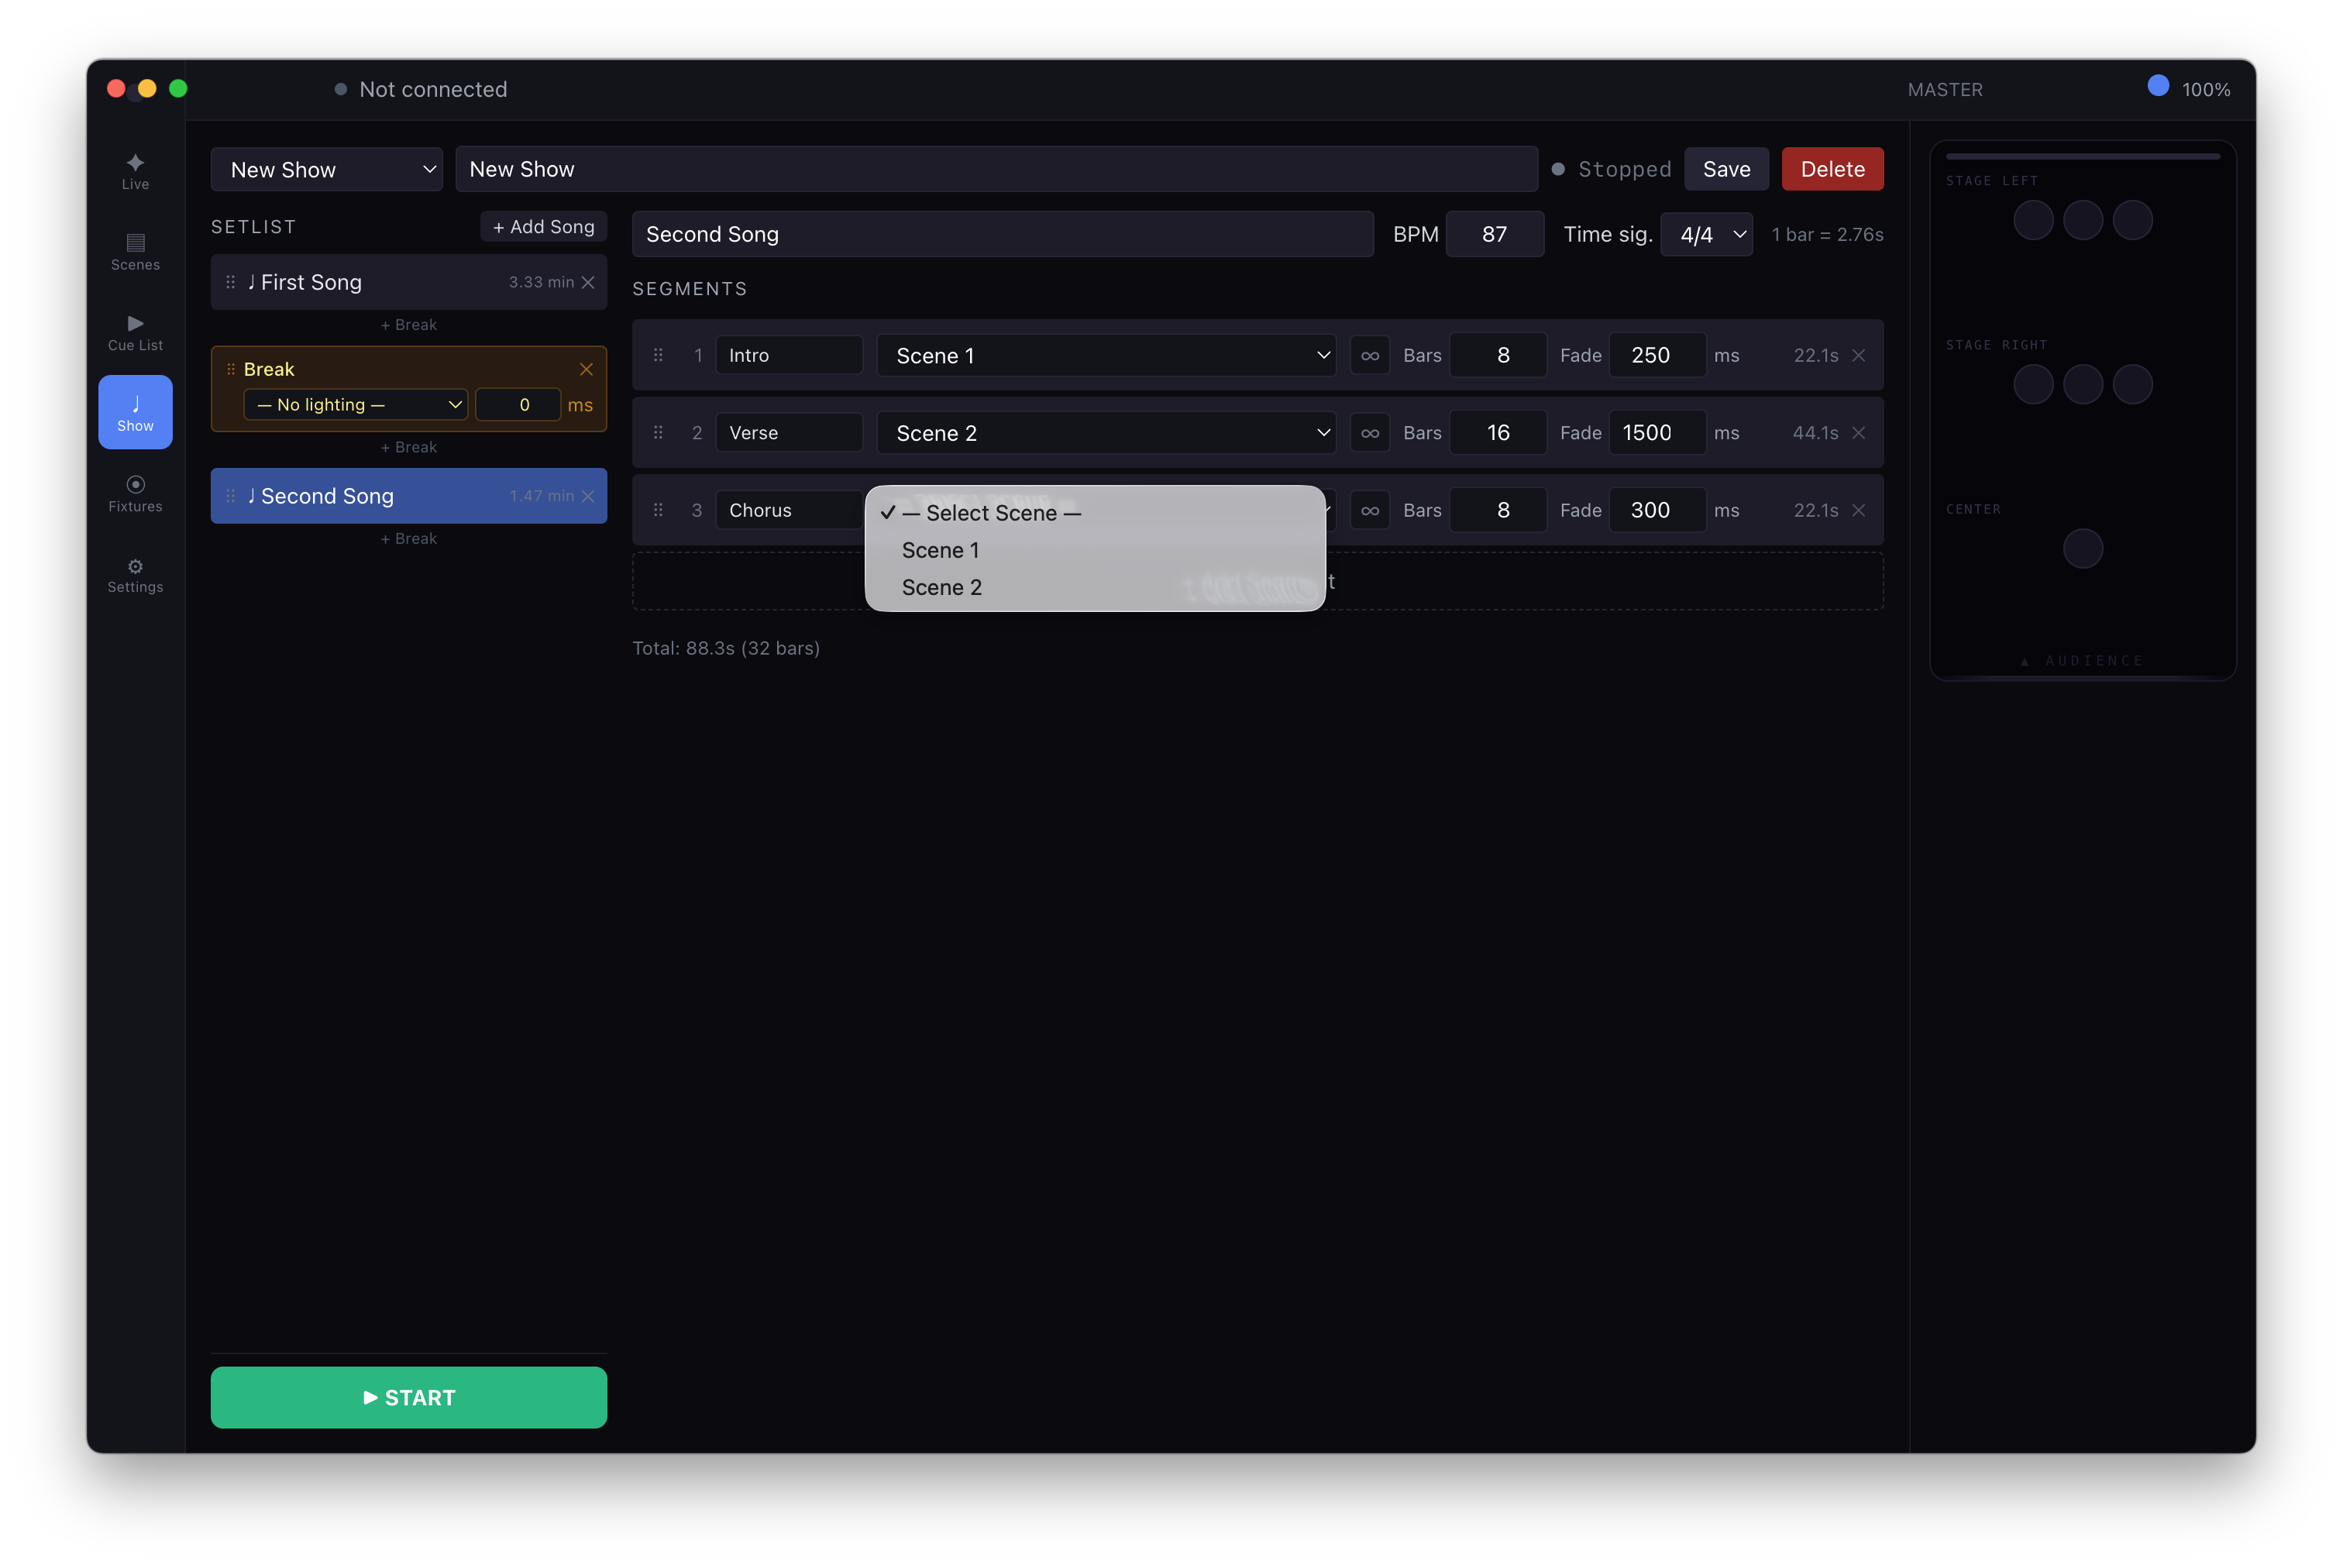Edit Verse Bars value 16
Screen dimensions: 2343x1568
coord(1497,432)
